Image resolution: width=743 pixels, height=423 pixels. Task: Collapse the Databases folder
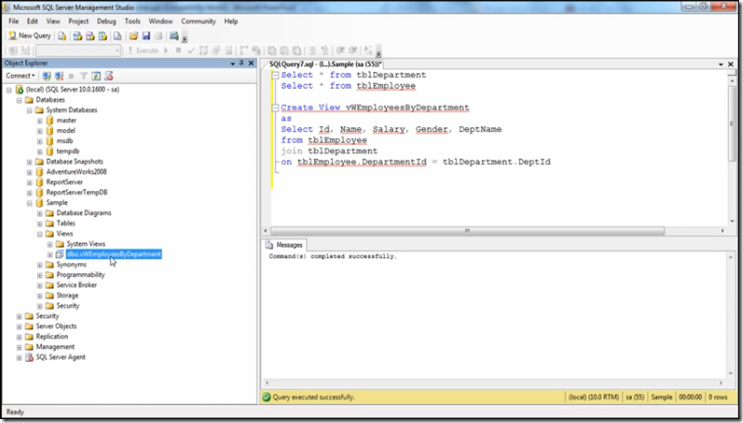(x=19, y=100)
